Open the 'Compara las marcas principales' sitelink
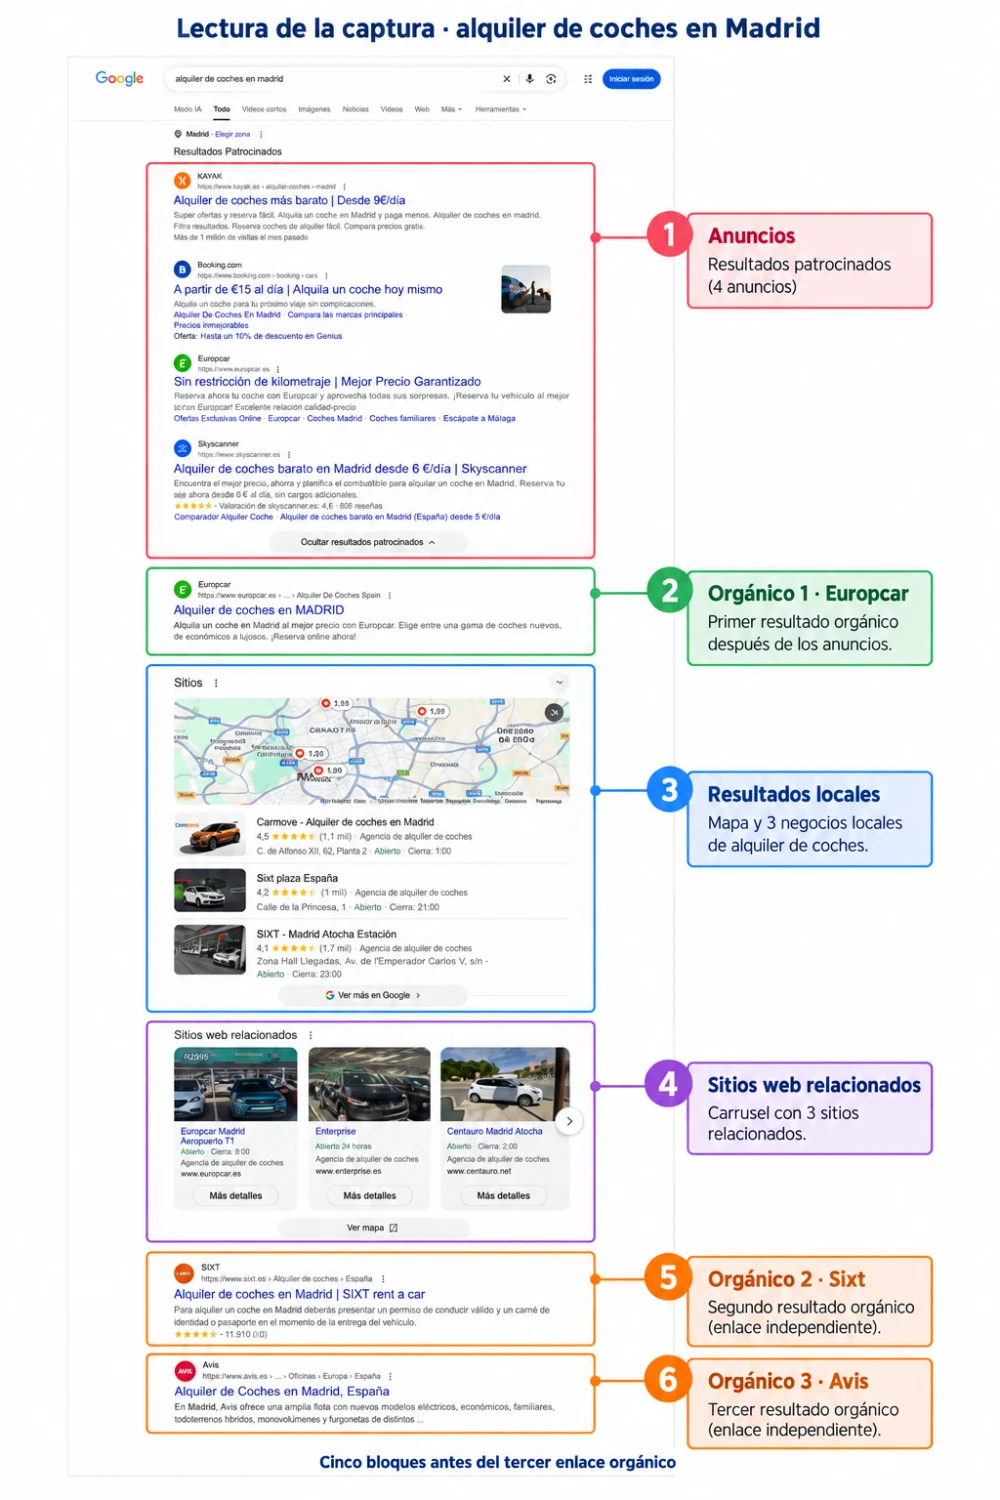Screen dimensions: 1000x1500 [345, 315]
